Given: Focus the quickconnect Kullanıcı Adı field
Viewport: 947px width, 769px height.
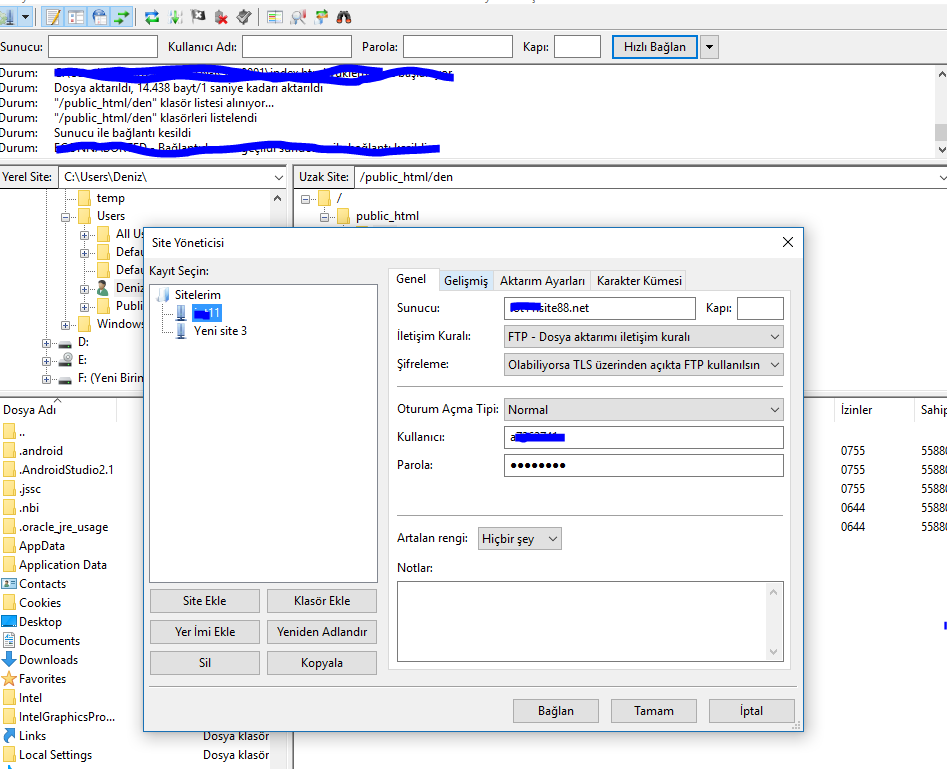Looking at the screenshot, I should [297, 47].
